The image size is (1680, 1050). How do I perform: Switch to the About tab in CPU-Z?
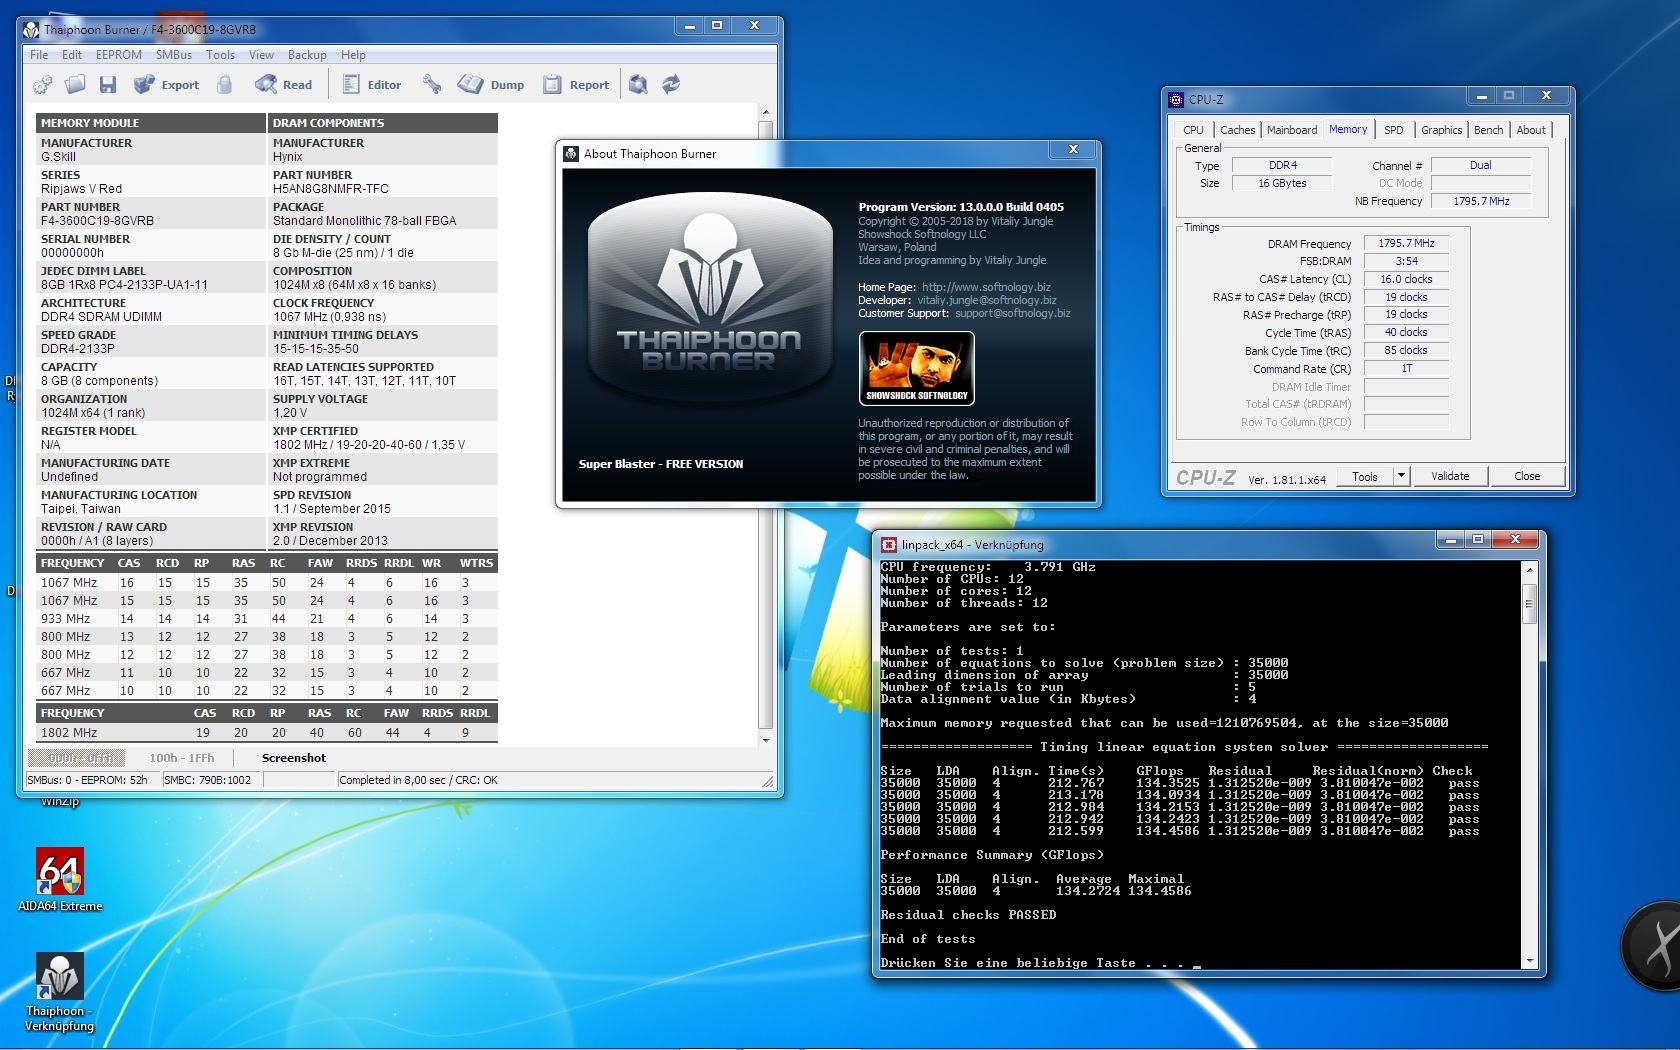1531,130
